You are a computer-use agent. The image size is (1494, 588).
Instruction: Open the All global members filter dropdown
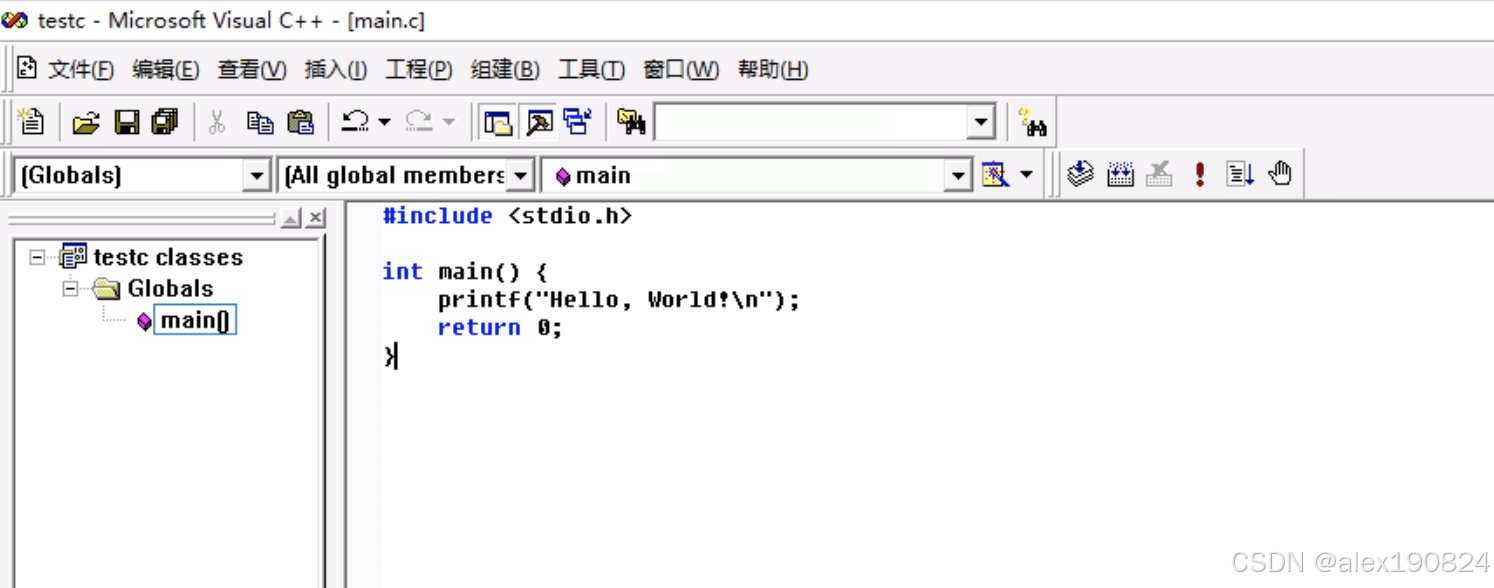coord(520,176)
